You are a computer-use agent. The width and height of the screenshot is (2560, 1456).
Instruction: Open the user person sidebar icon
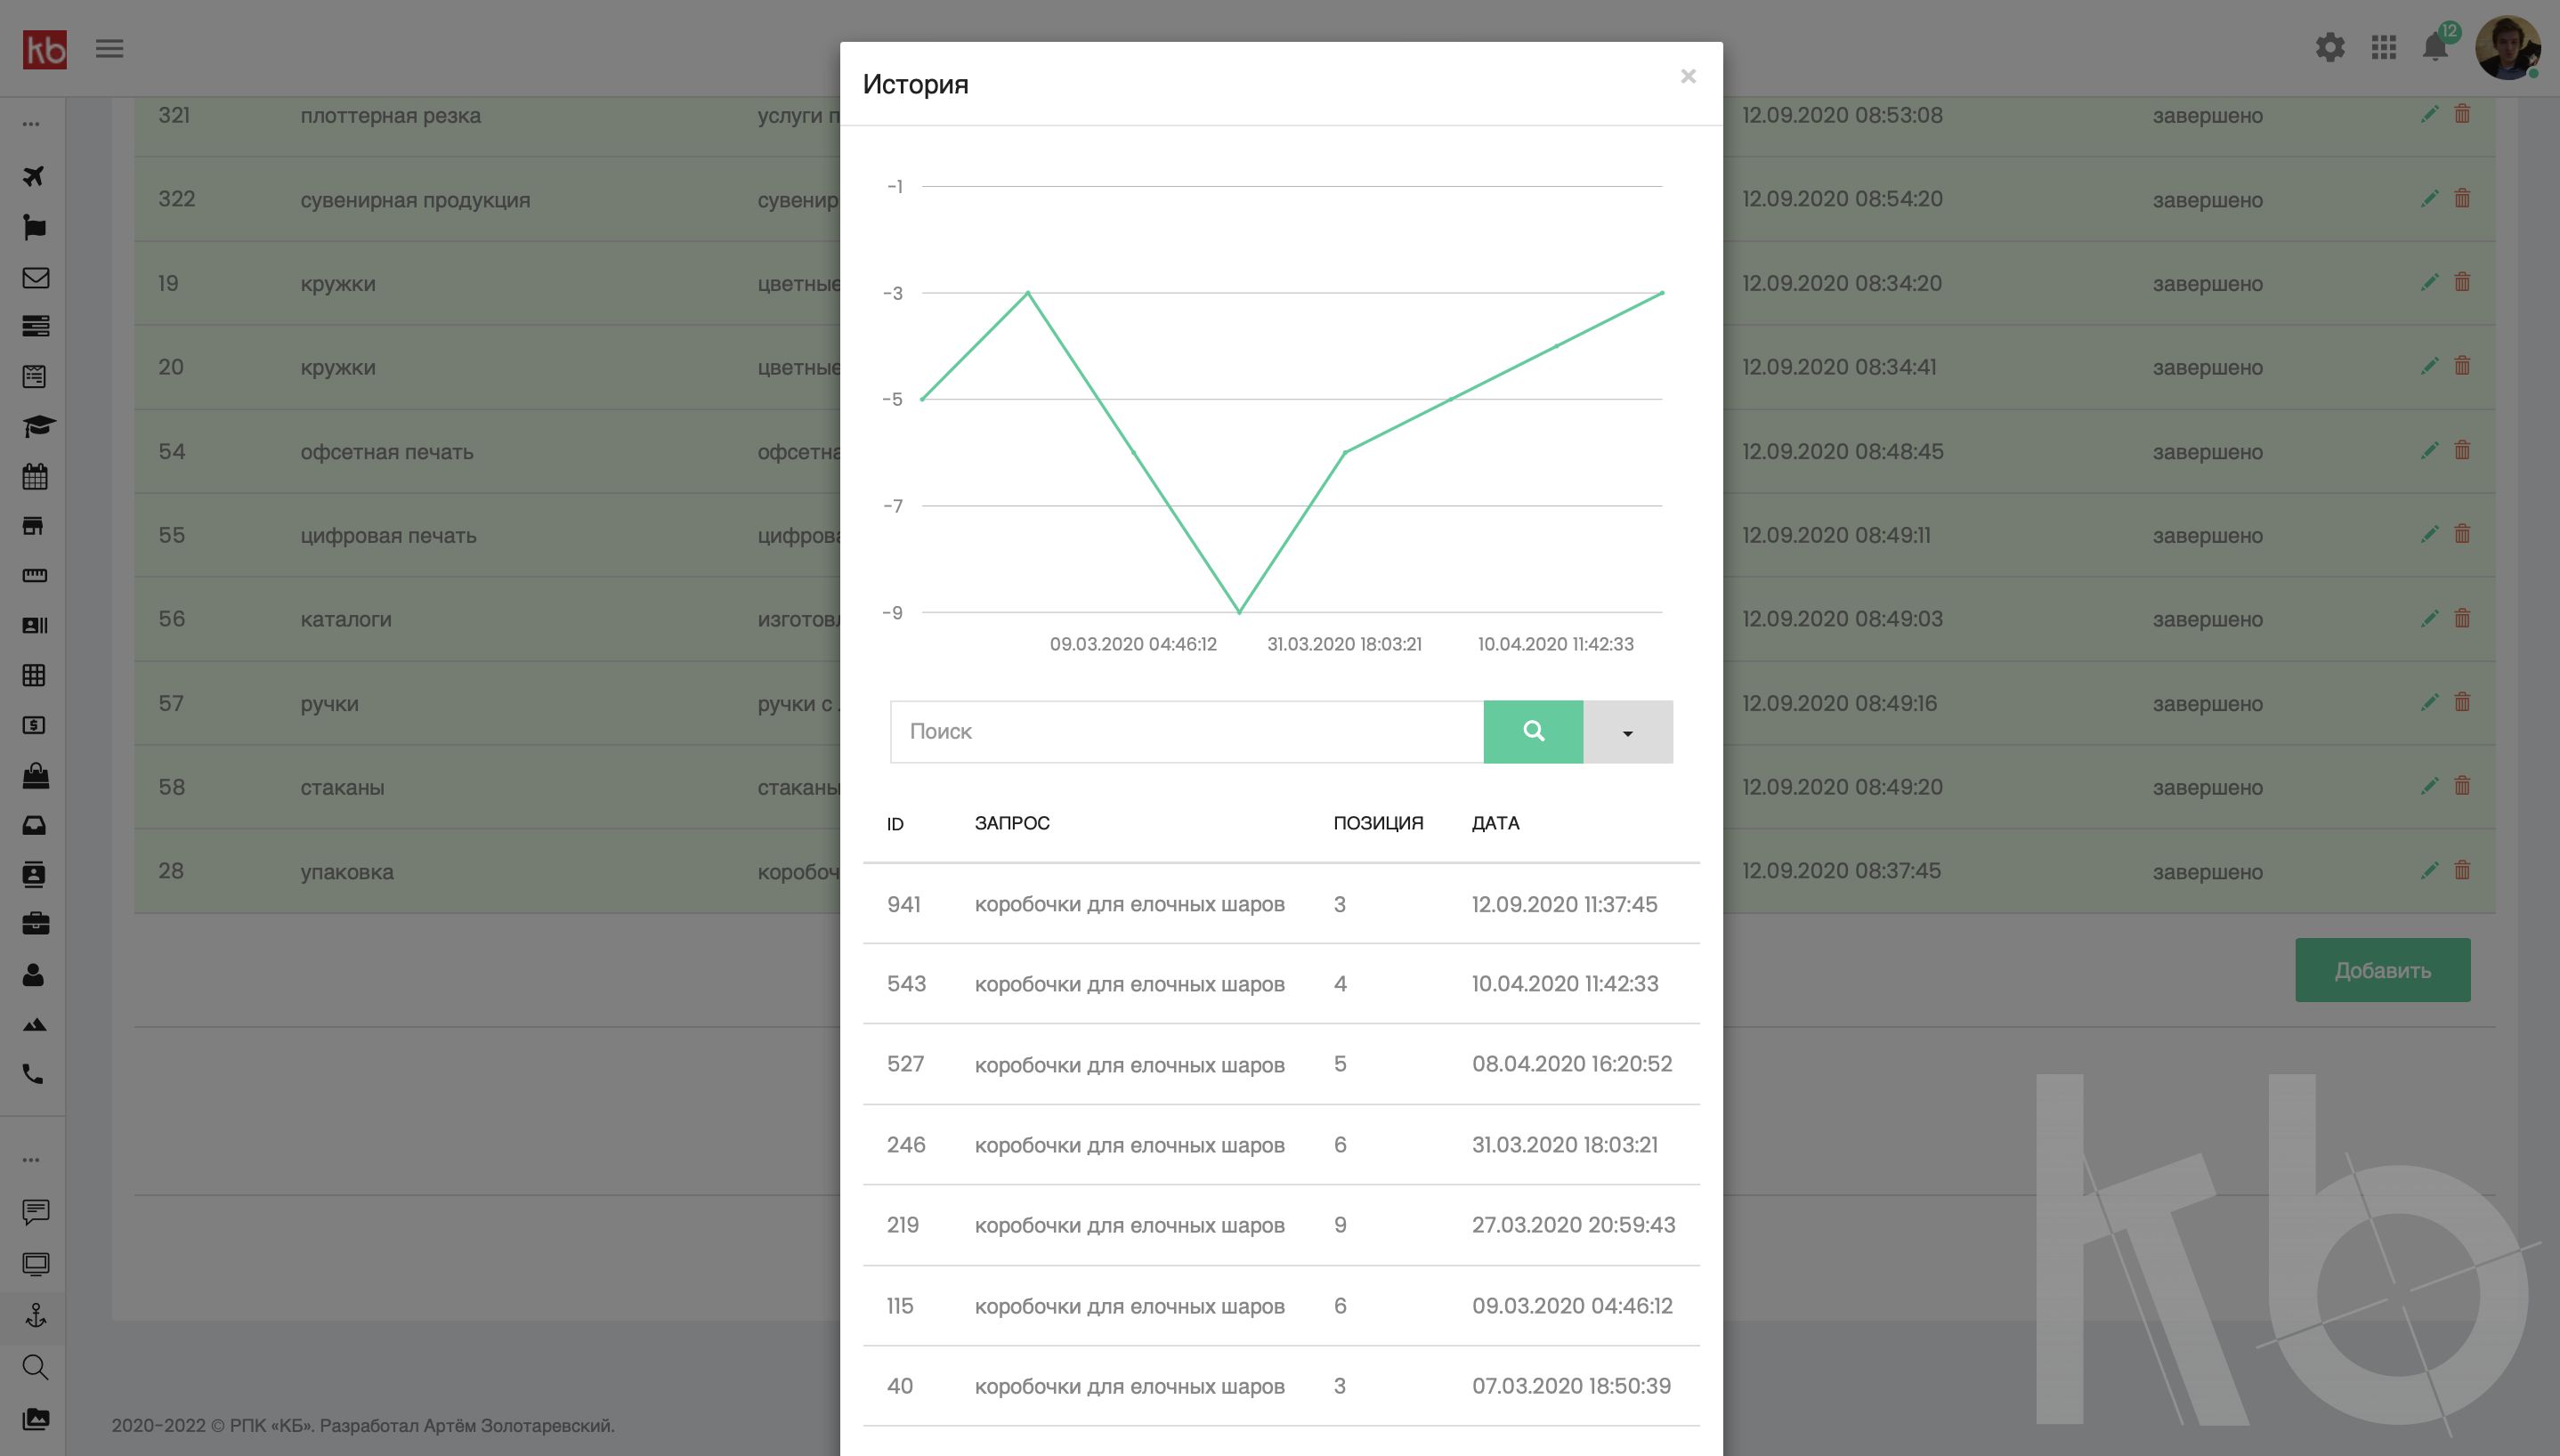(33, 974)
